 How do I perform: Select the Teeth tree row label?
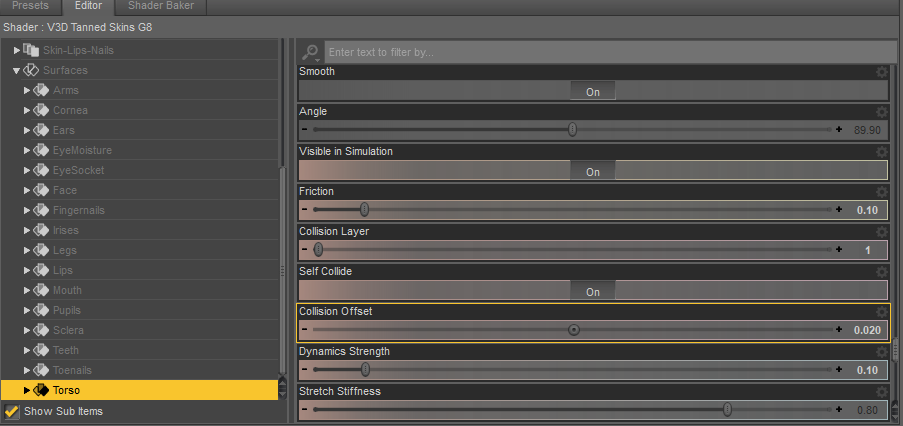[66, 350]
